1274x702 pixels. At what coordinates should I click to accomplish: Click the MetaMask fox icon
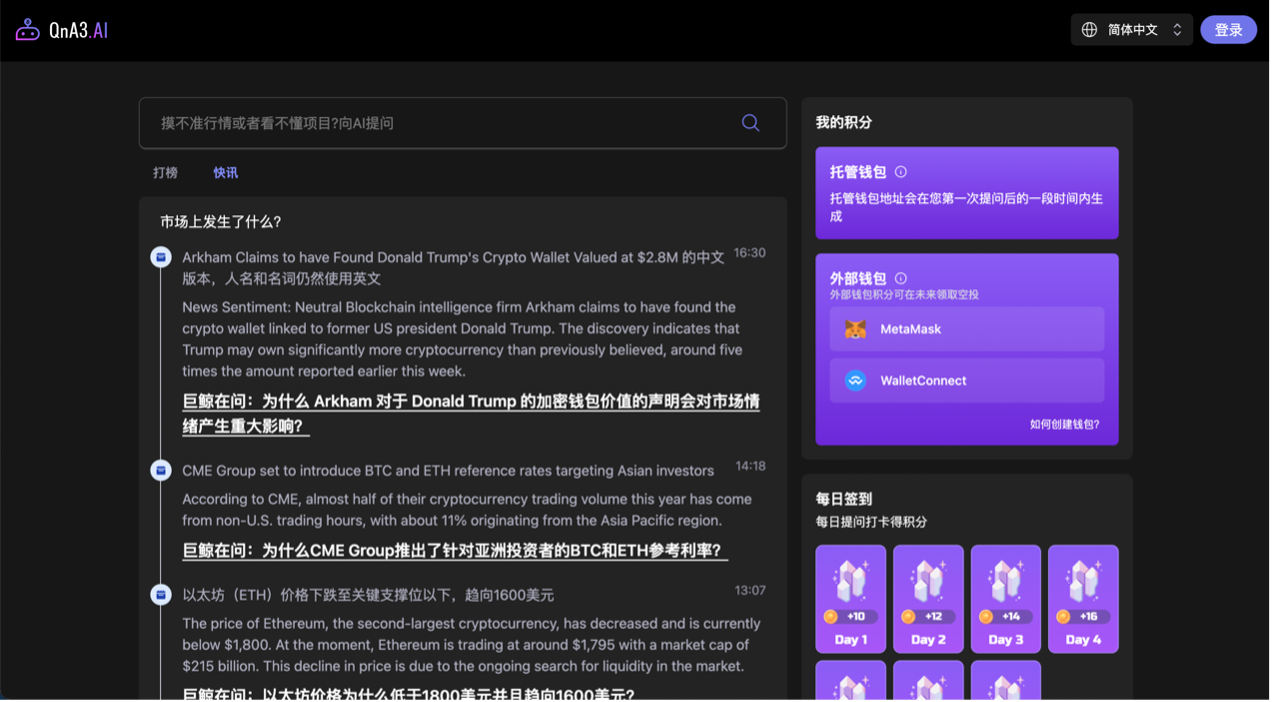tap(855, 329)
